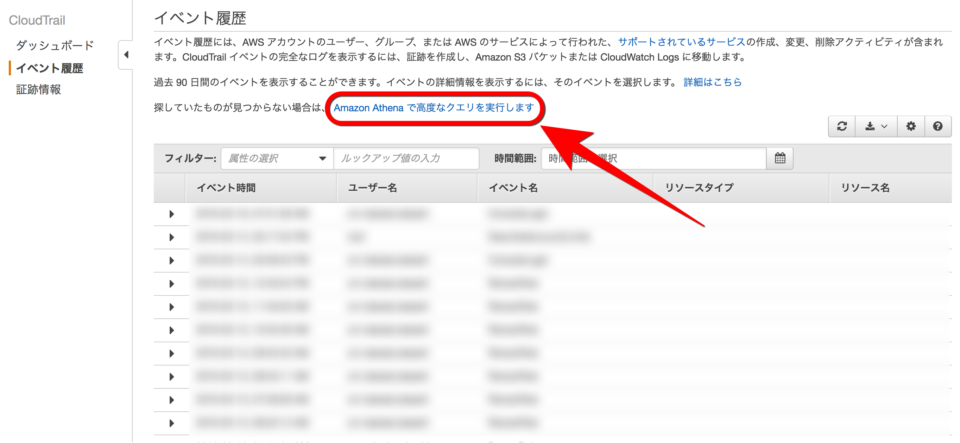Viewport: 960px width, 443px height.
Task: Open the settings gear icon
Action: [911, 127]
